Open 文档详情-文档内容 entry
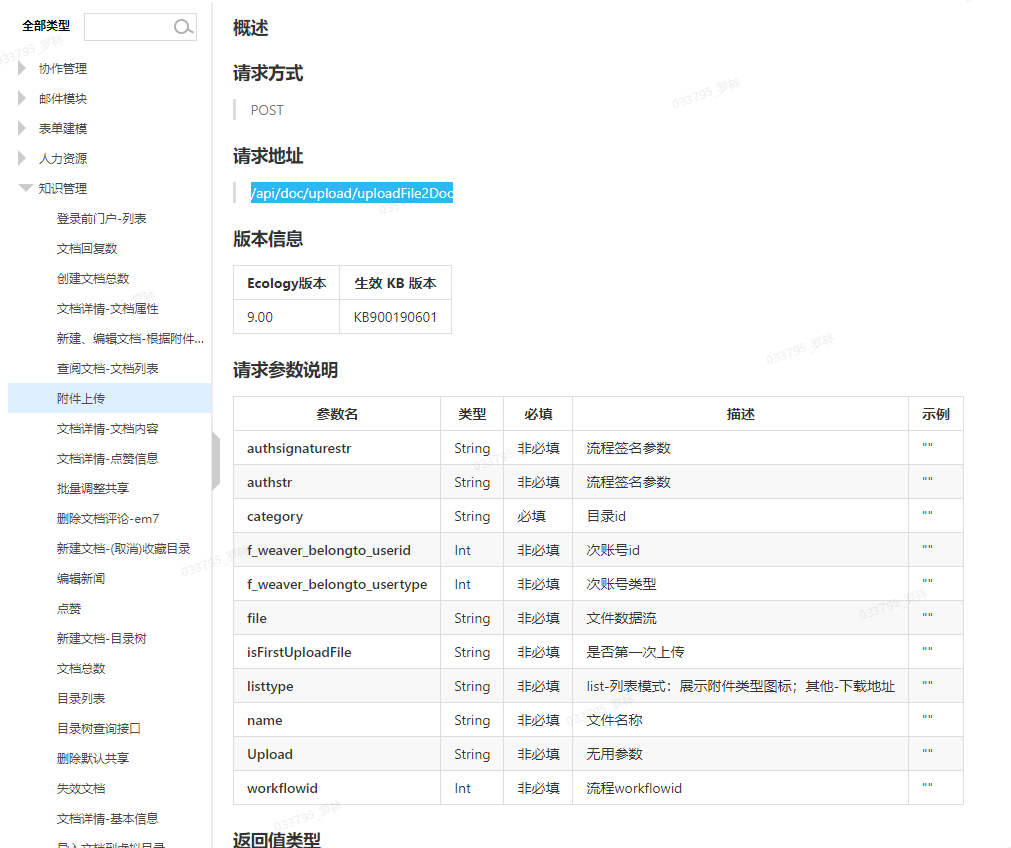1011x848 pixels. pos(108,429)
